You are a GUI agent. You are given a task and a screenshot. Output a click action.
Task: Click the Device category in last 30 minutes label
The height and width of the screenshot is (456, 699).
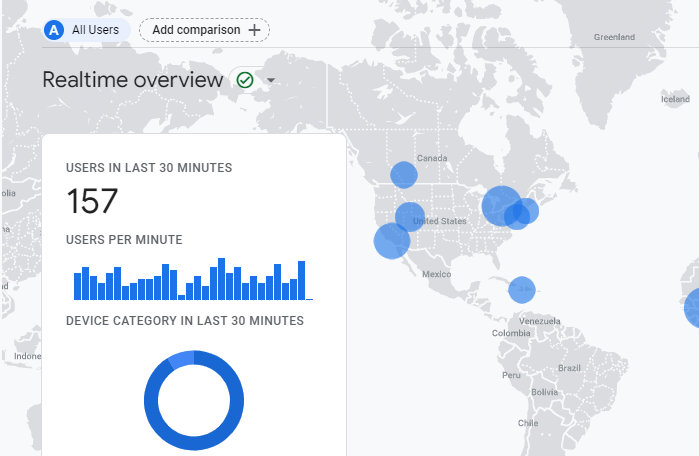tap(185, 320)
